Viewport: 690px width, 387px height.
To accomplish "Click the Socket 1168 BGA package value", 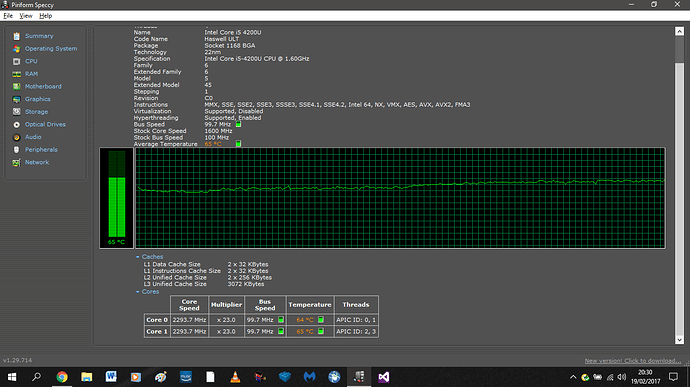I will pyautogui.click(x=230, y=45).
